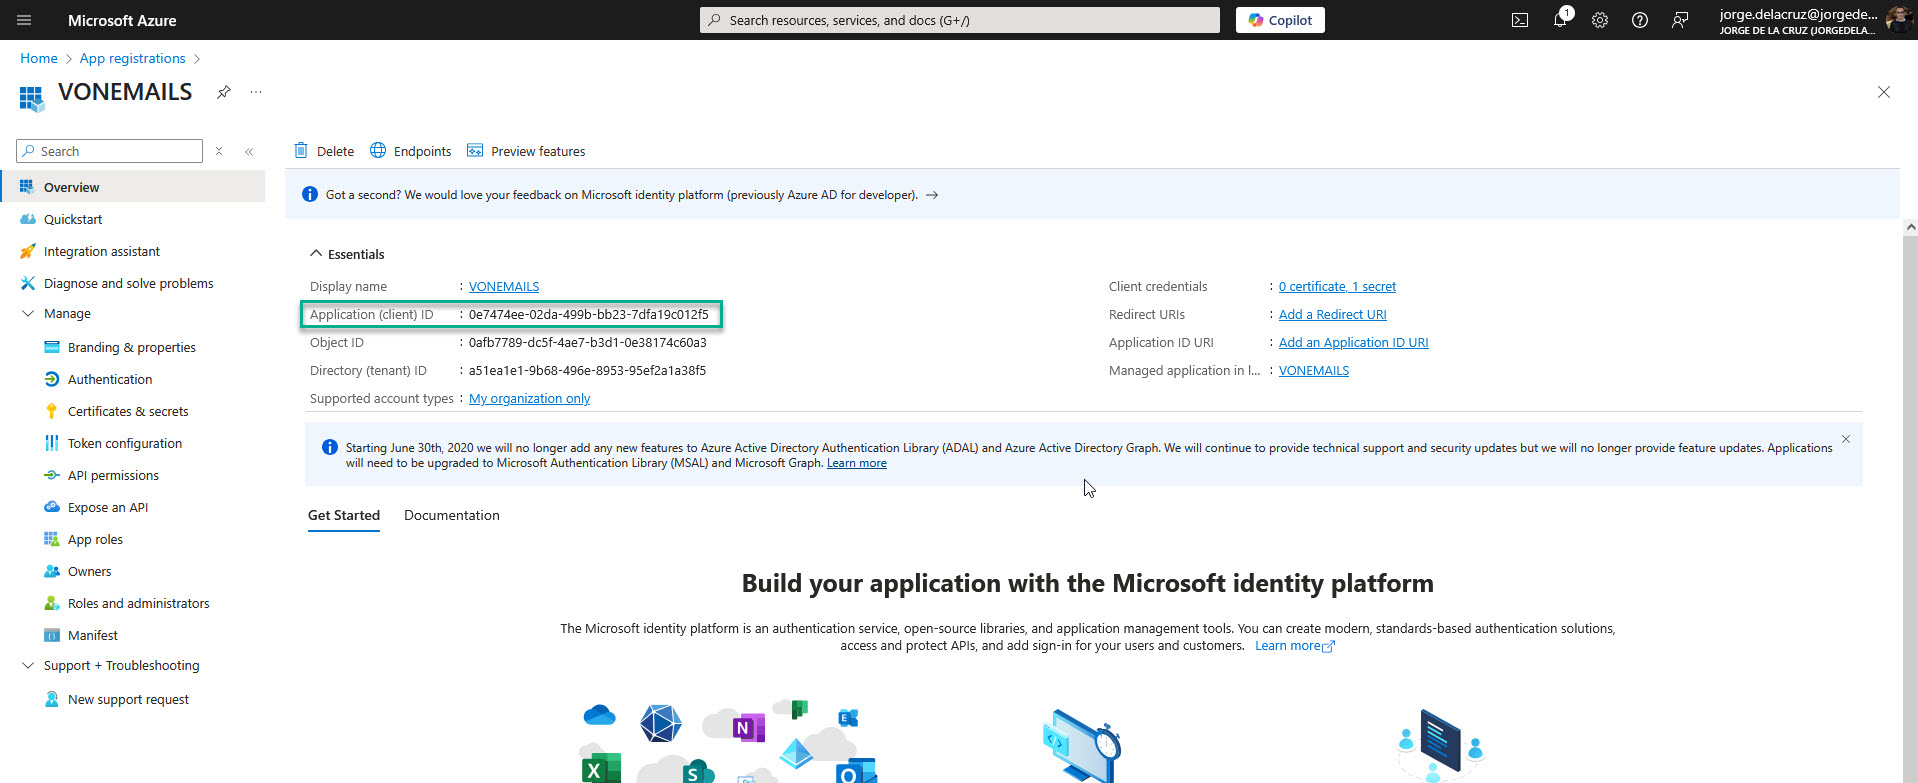Screen dimensions: 1918x783
Task: Go to the Home breadcrumb
Action: pyautogui.click(x=39, y=58)
